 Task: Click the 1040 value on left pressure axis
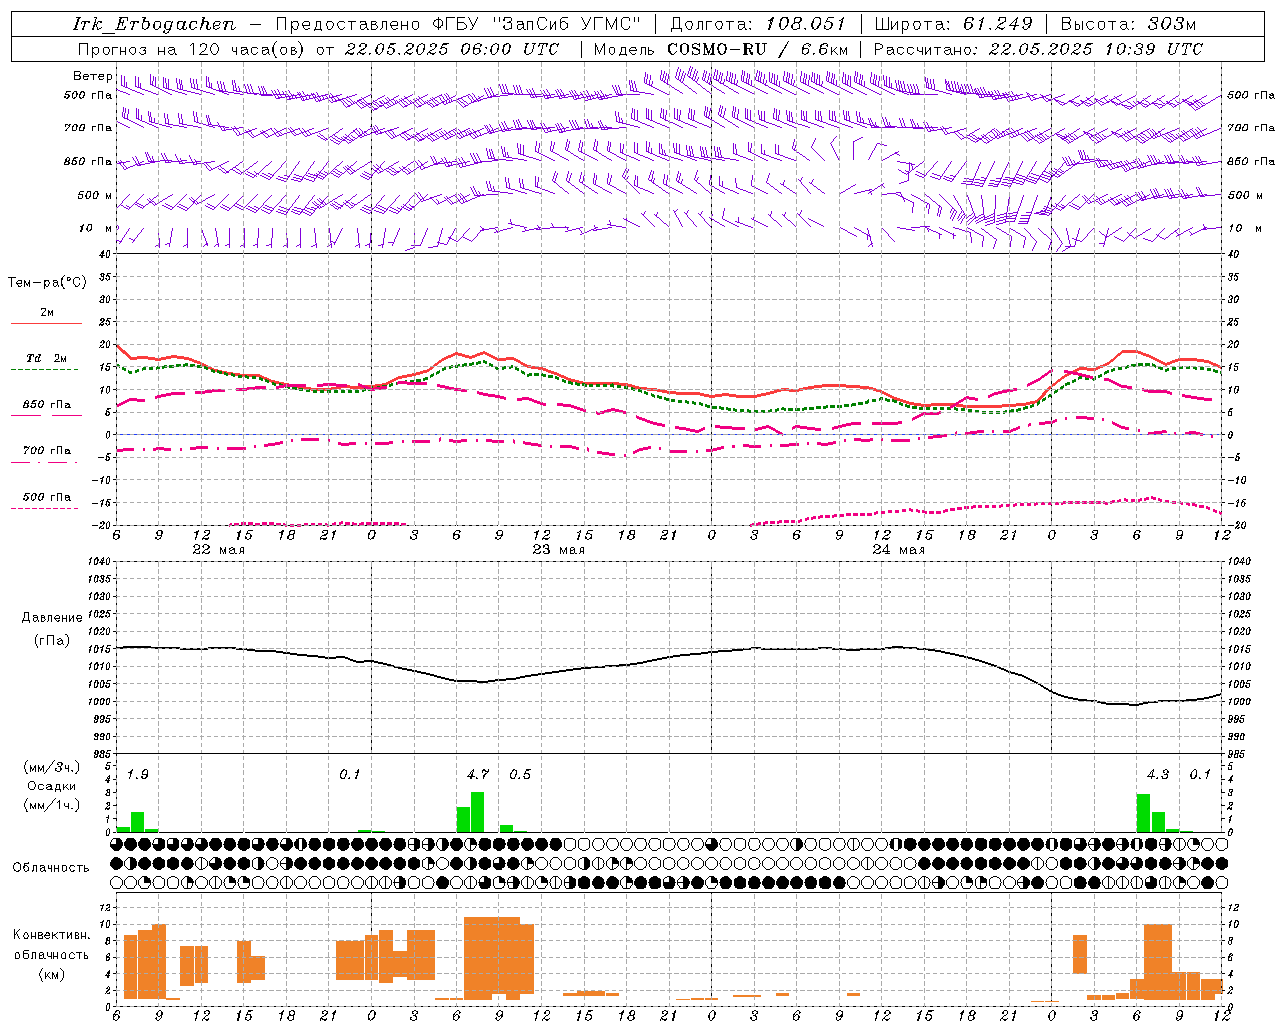[x=98, y=562]
